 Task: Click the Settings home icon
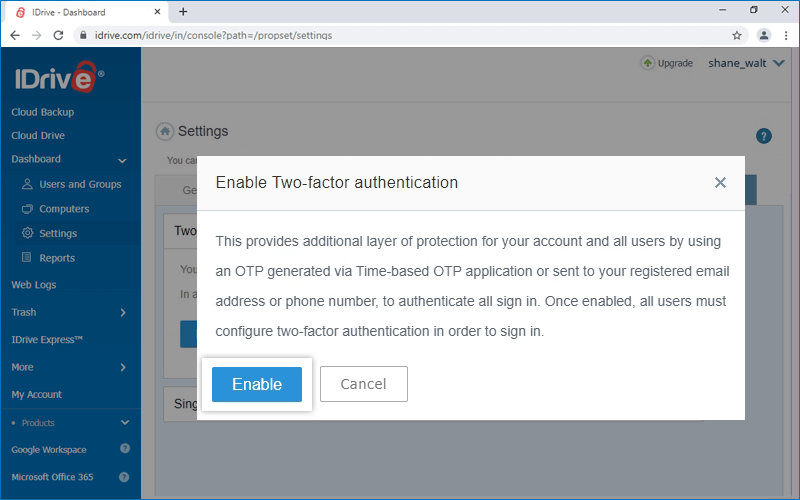coord(165,132)
